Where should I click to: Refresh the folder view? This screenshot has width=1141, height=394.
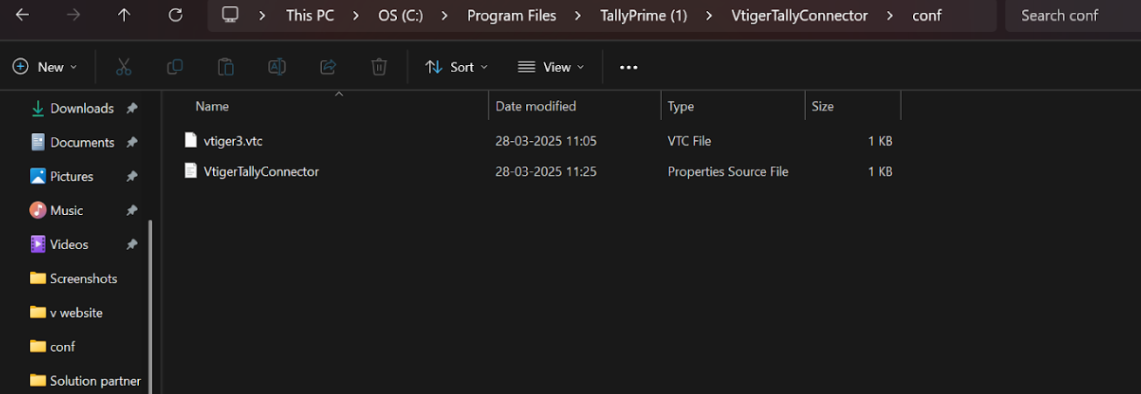point(175,15)
